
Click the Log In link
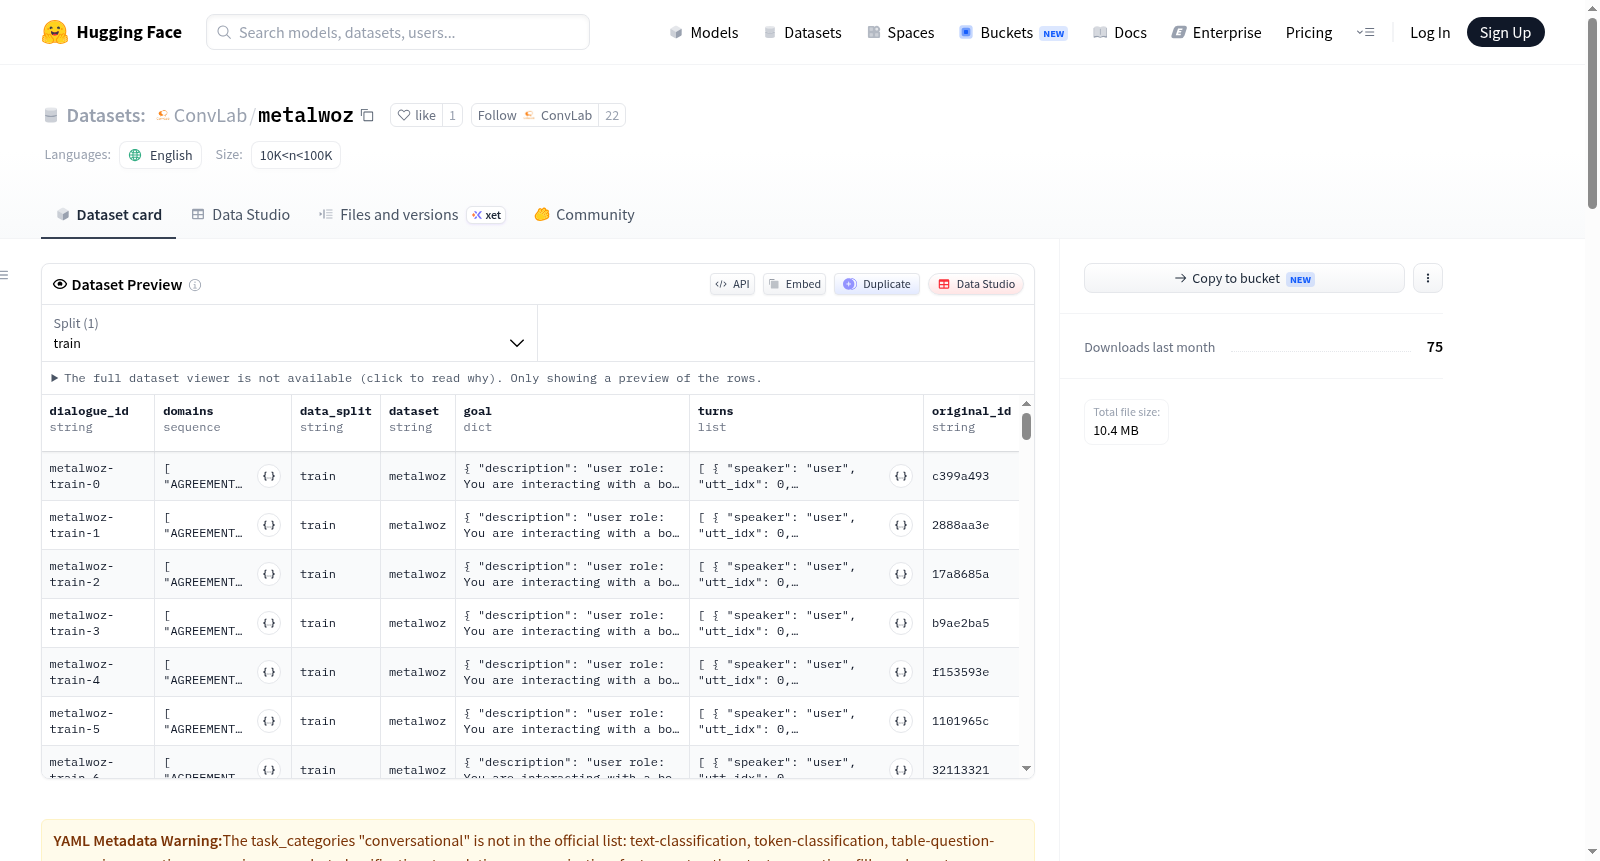coord(1430,32)
